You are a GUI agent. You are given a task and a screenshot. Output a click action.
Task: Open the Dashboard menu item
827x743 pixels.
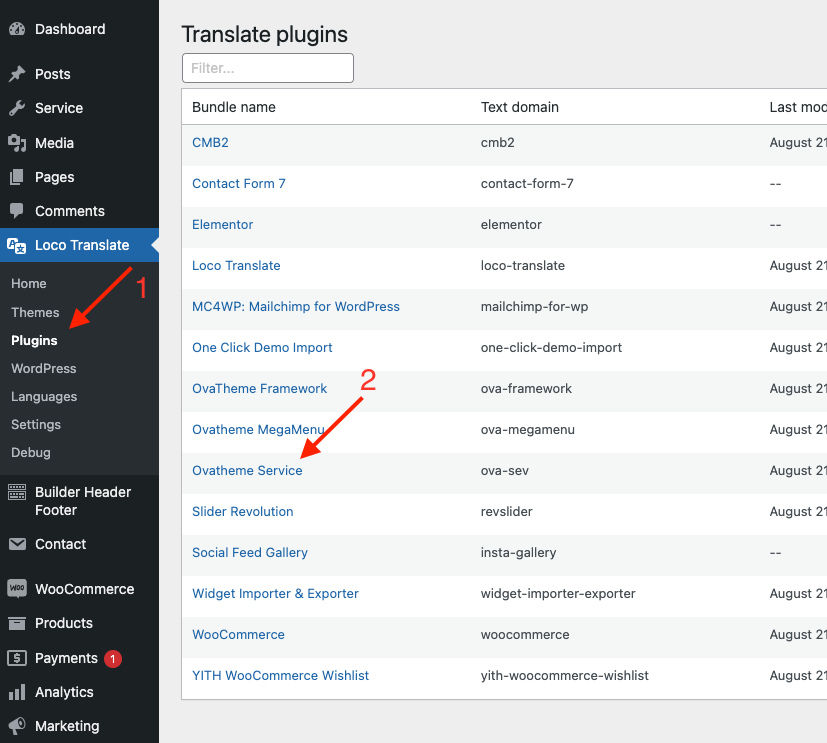[70, 29]
